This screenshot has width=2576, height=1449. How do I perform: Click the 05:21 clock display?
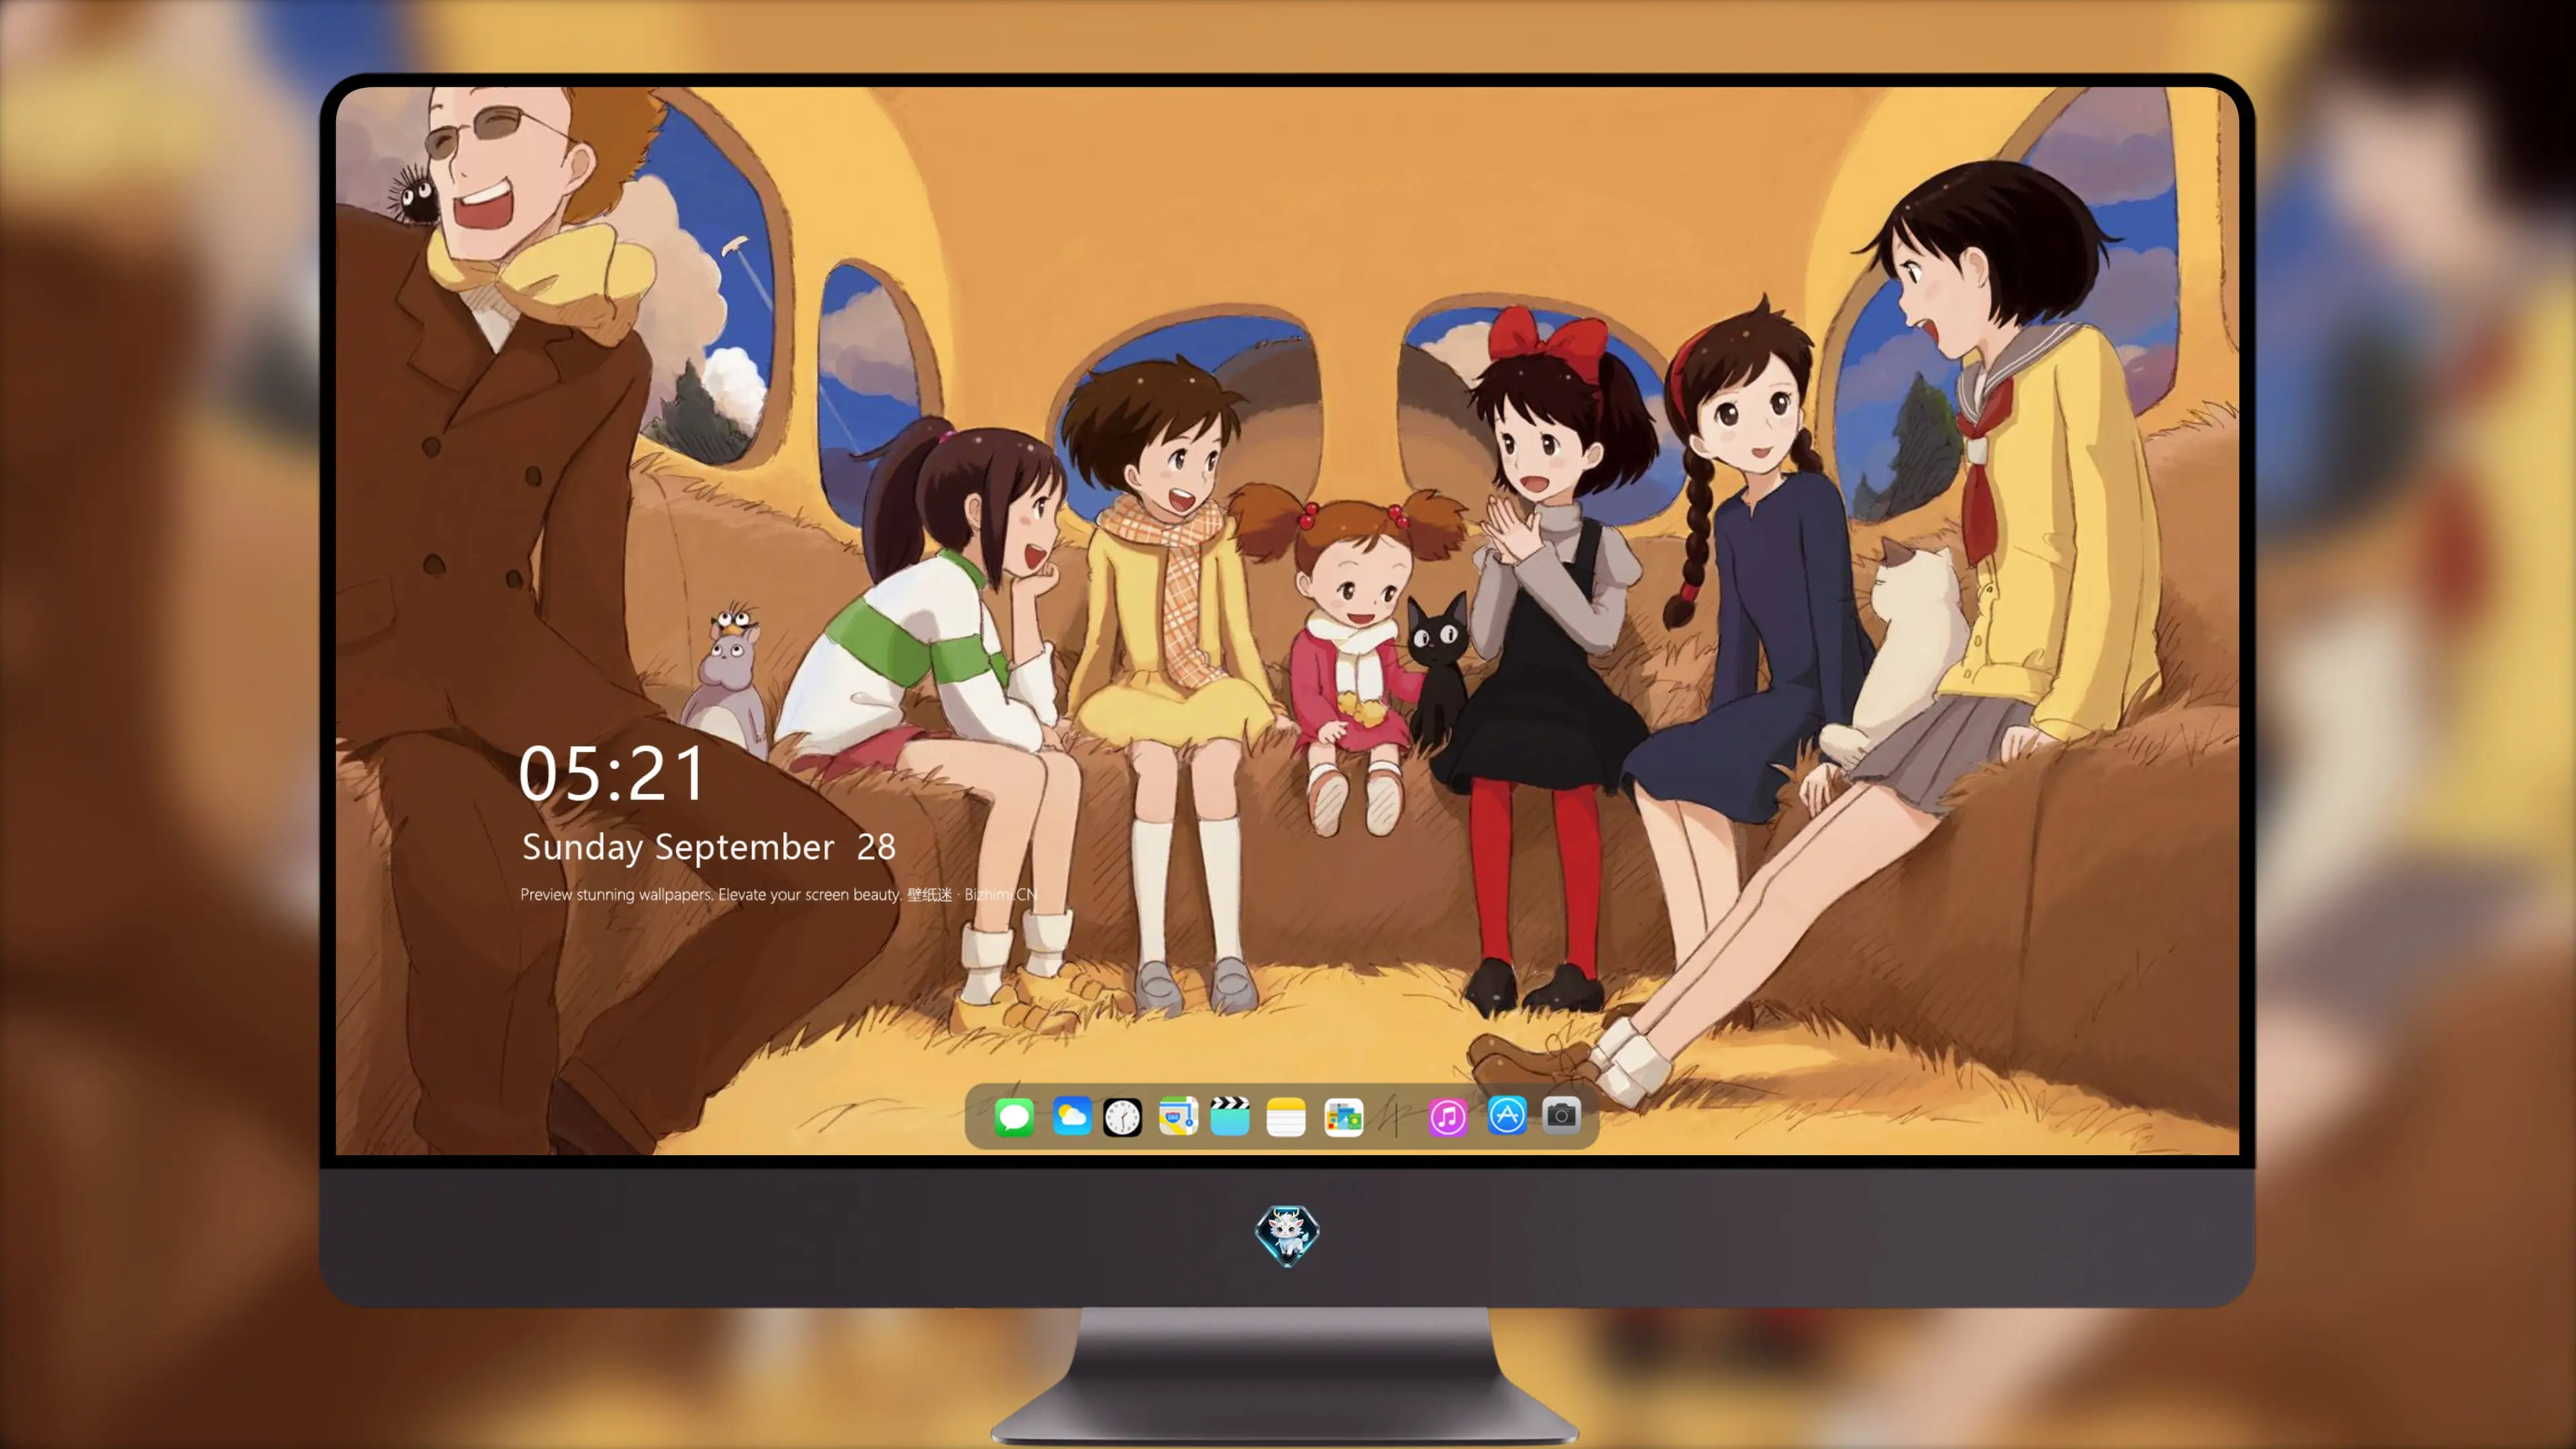coord(612,774)
